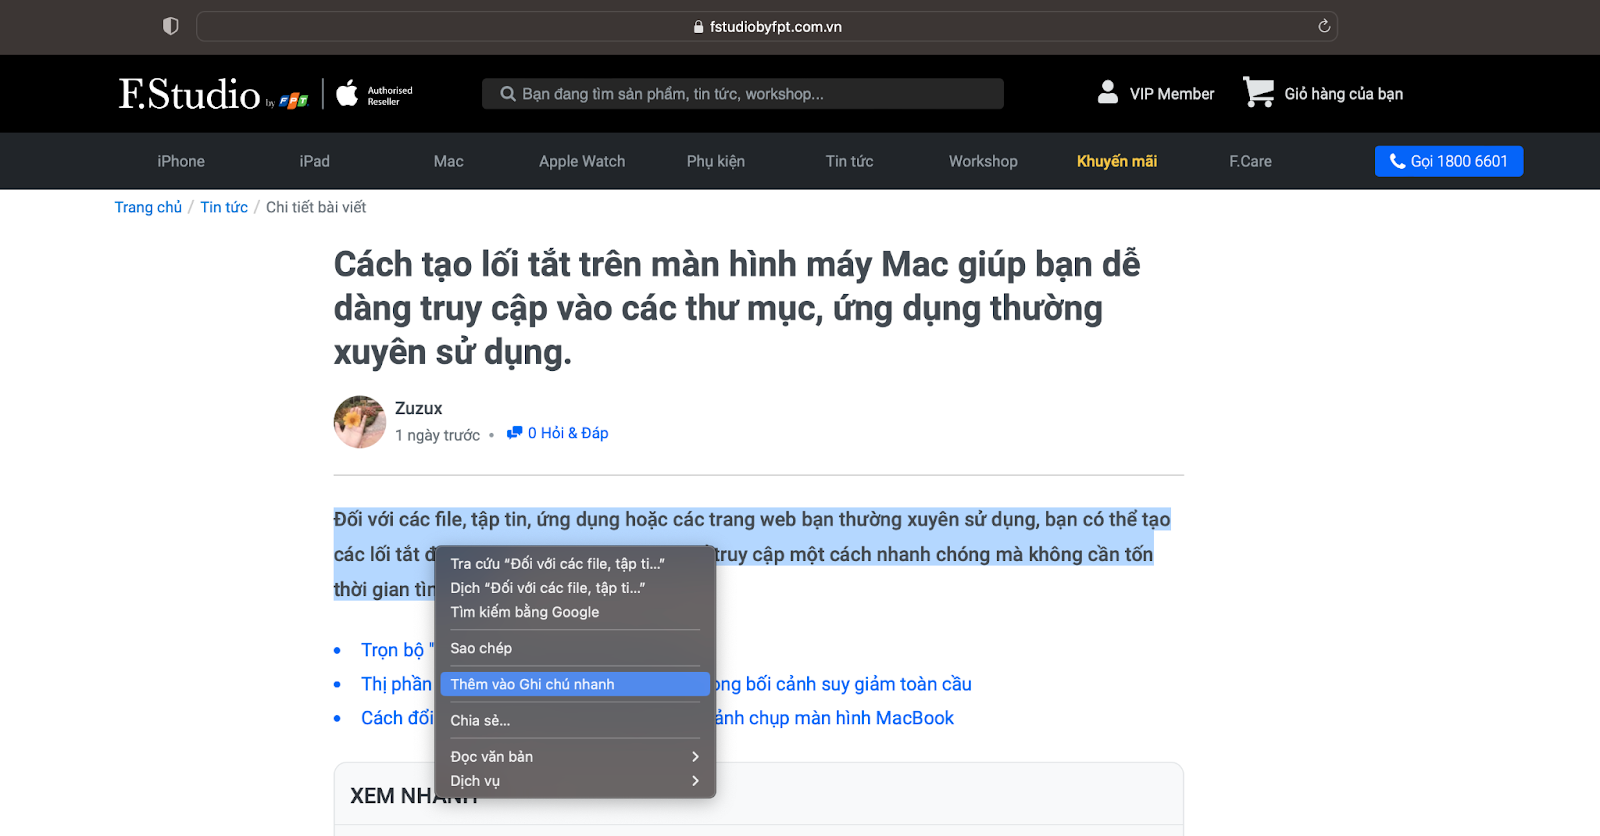
Task: Click Chia sẻ... in context menu
Action: [480, 720]
